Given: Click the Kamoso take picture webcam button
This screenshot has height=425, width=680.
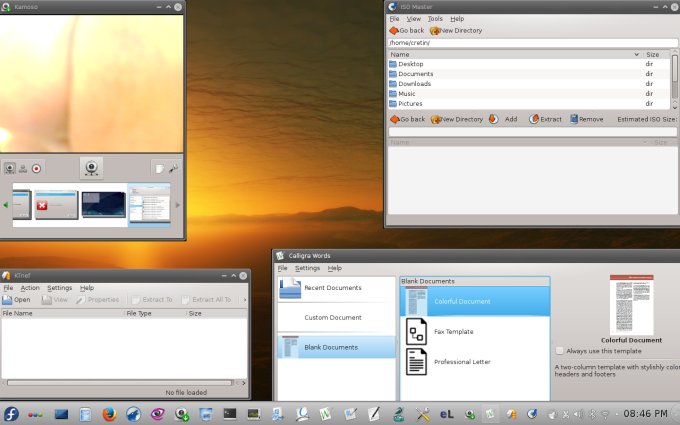Looking at the screenshot, I should pos(92,169).
